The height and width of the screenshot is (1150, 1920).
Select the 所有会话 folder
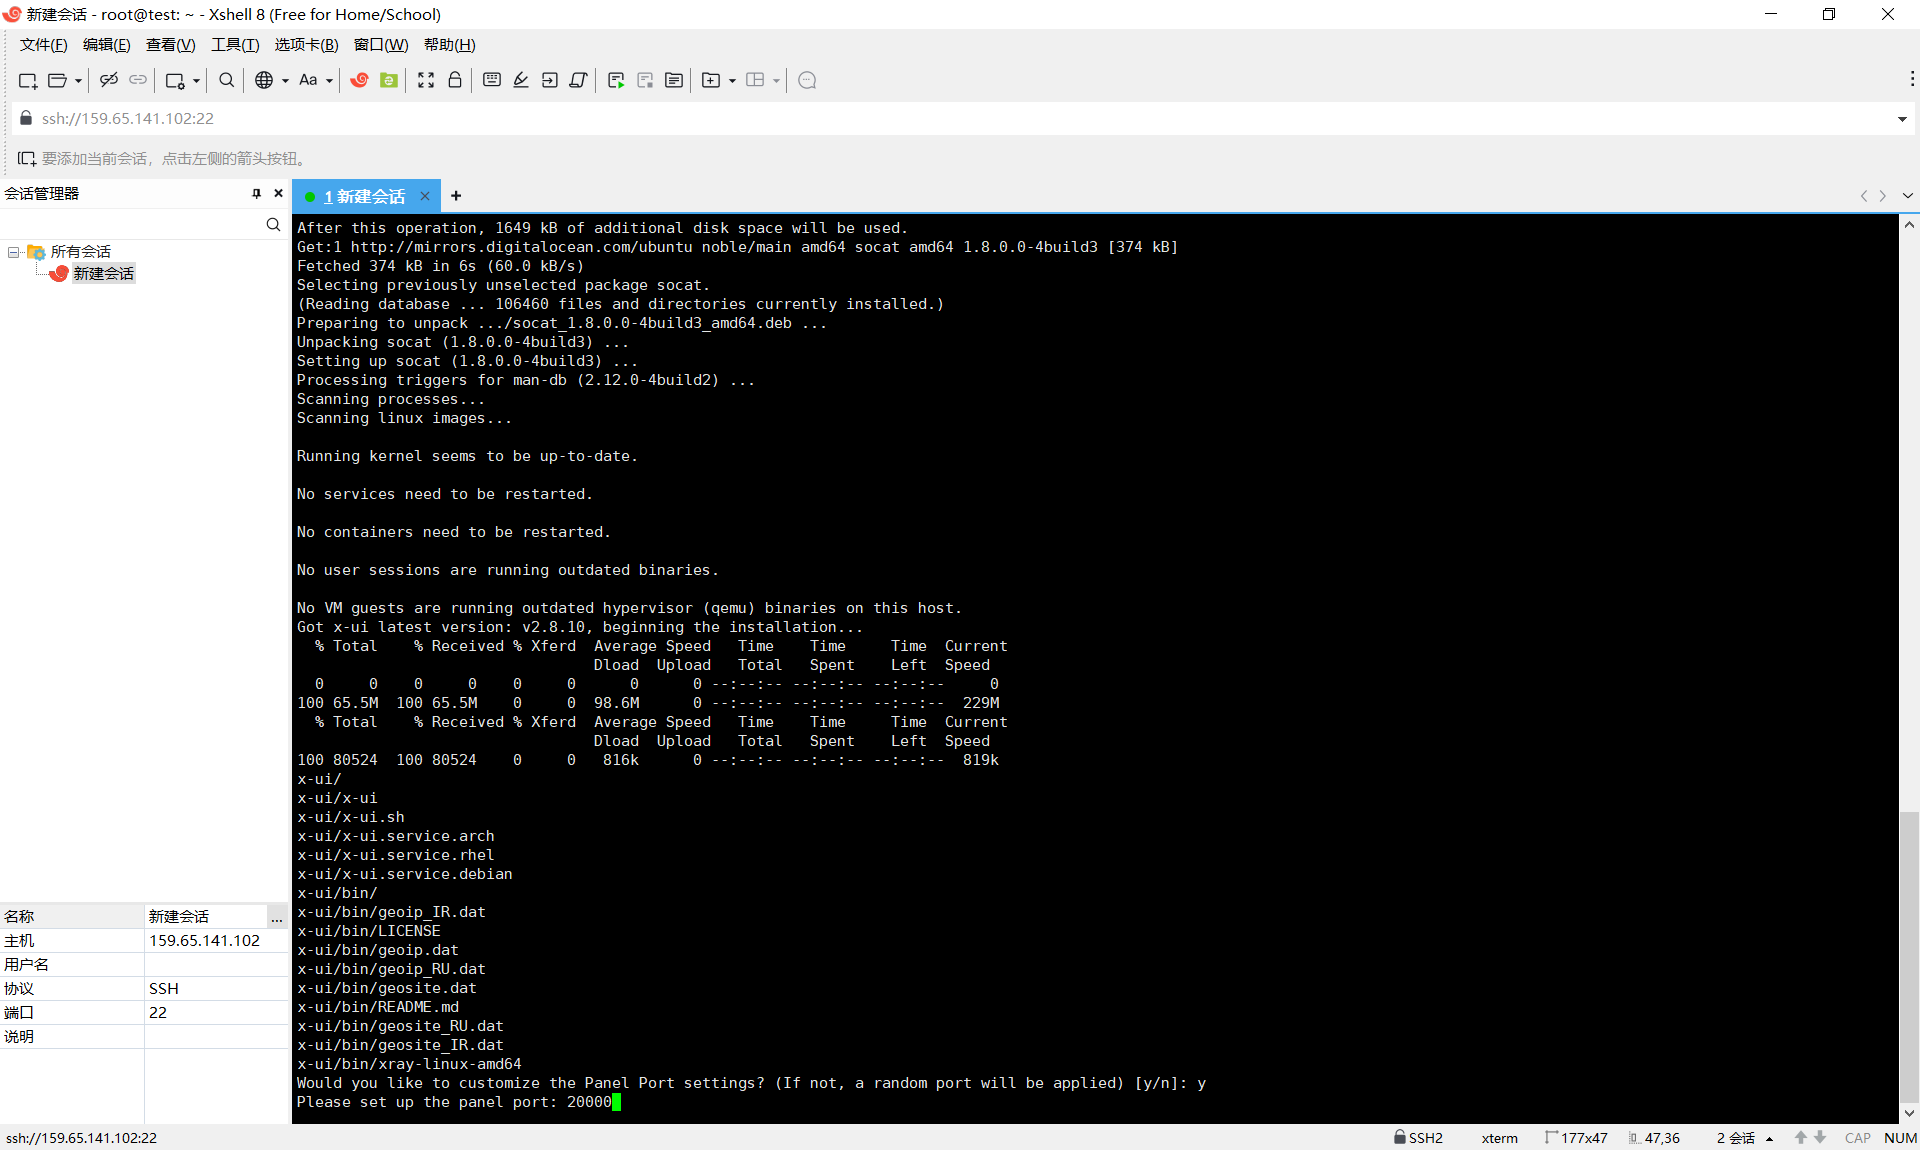81,252
